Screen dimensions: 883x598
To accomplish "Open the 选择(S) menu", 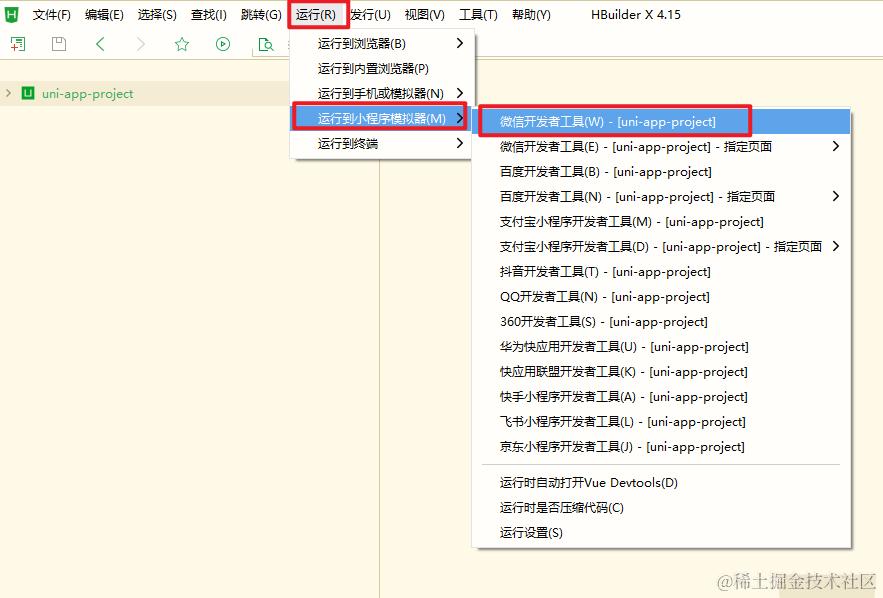I will [157, 15].
